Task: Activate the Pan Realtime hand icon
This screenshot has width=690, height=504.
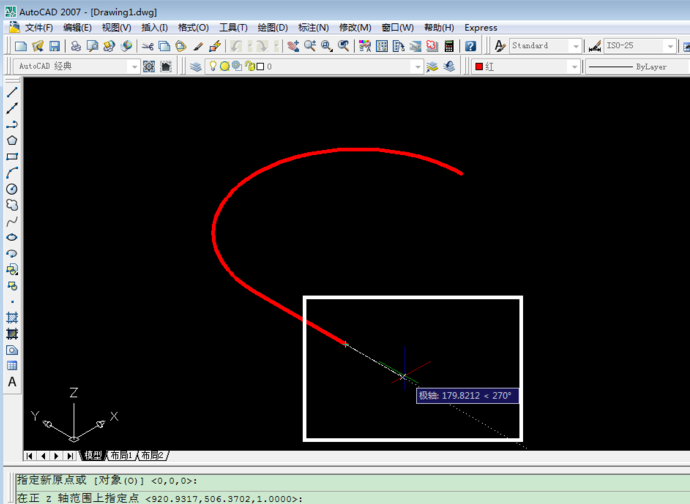Action: pos(293,46)
